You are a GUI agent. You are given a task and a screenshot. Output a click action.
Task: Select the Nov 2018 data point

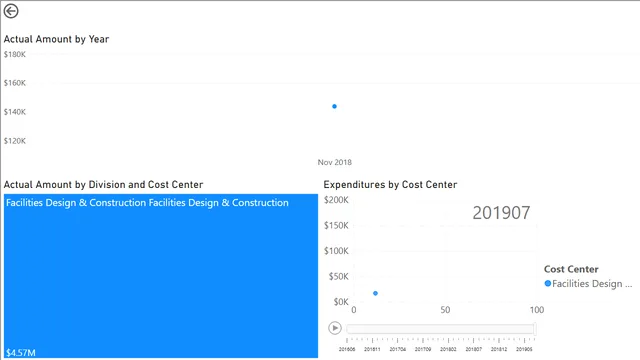334,106
